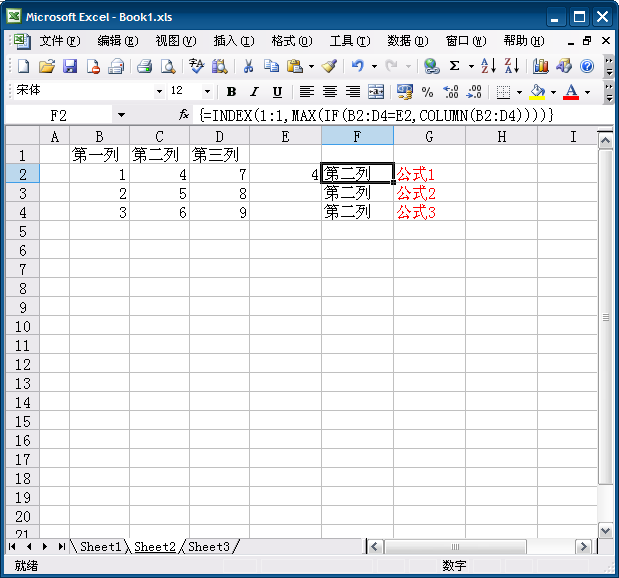619x578 pixels.
Task: Expand the Name Box dropdown arrow
Action: 121,115
